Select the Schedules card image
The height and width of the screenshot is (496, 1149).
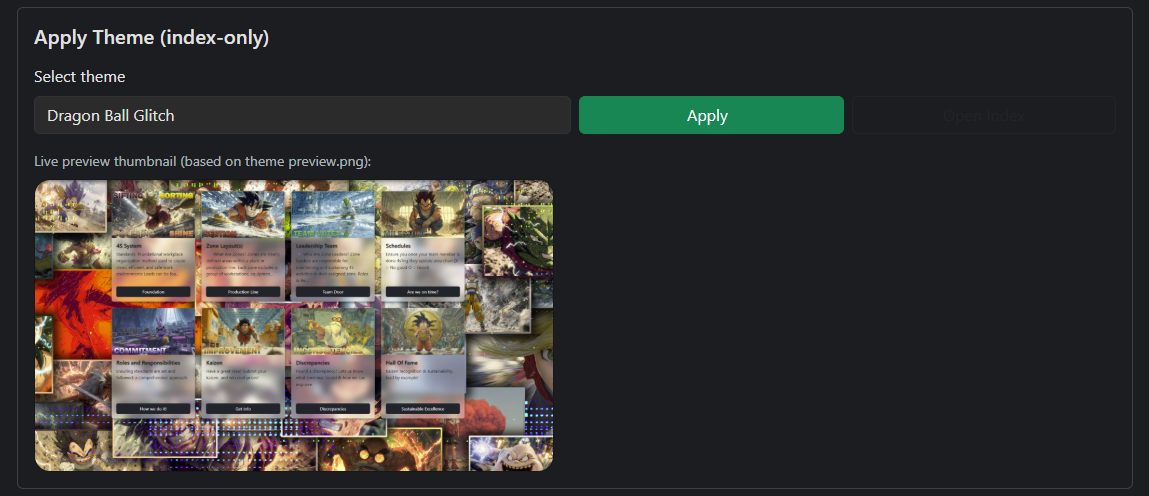pyautogui.click(x=423, y=214)
